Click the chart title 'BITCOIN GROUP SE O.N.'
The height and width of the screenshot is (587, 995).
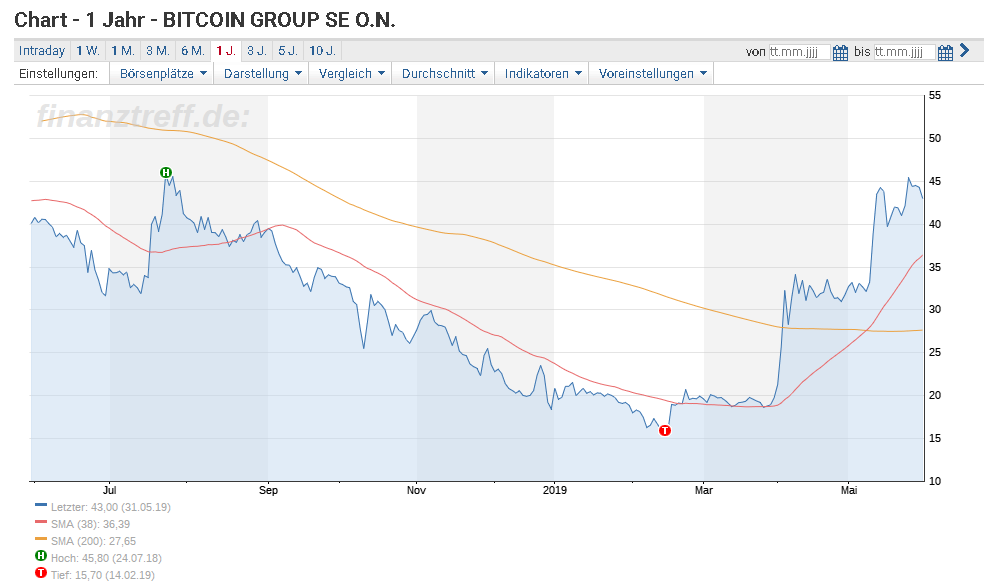click(x=279, y=20)
